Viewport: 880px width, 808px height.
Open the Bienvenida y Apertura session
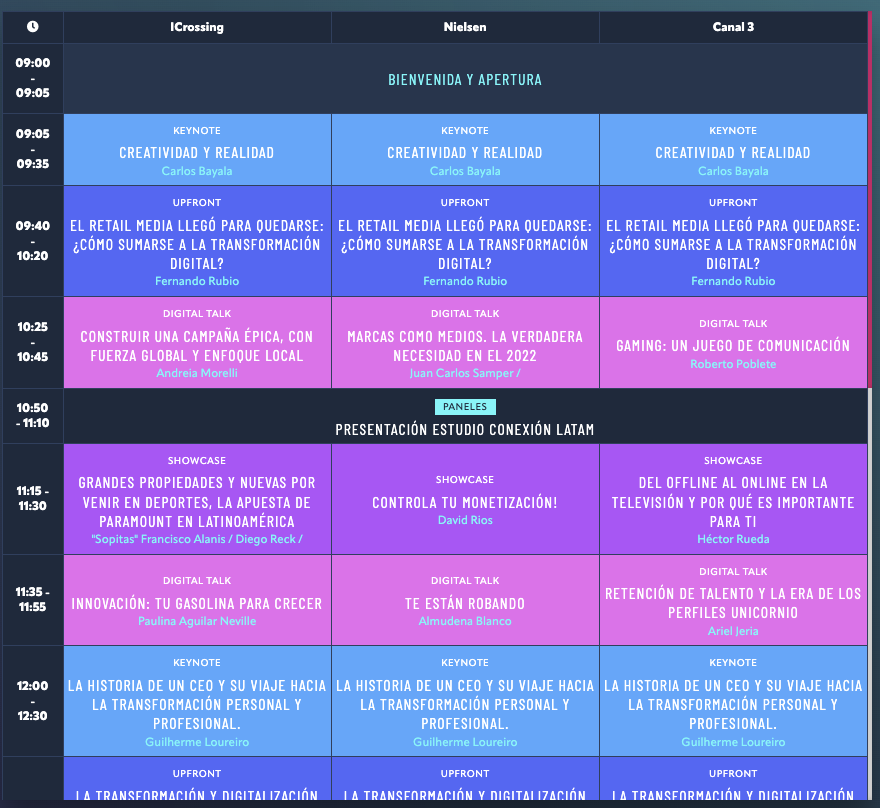click(x=465, y=80)
